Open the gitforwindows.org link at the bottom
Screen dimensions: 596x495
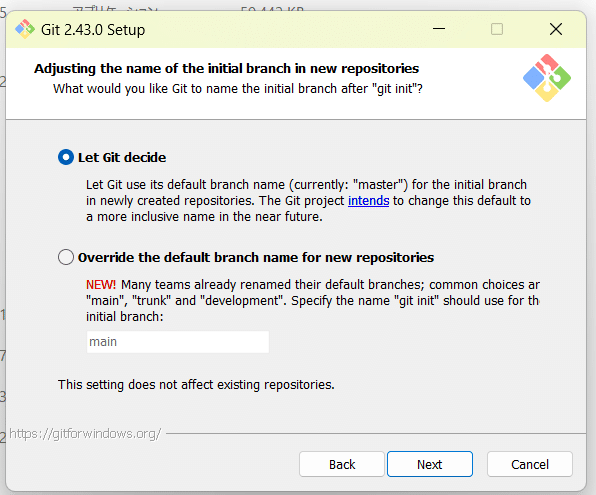pyautogui.click(x=85, y=434)
